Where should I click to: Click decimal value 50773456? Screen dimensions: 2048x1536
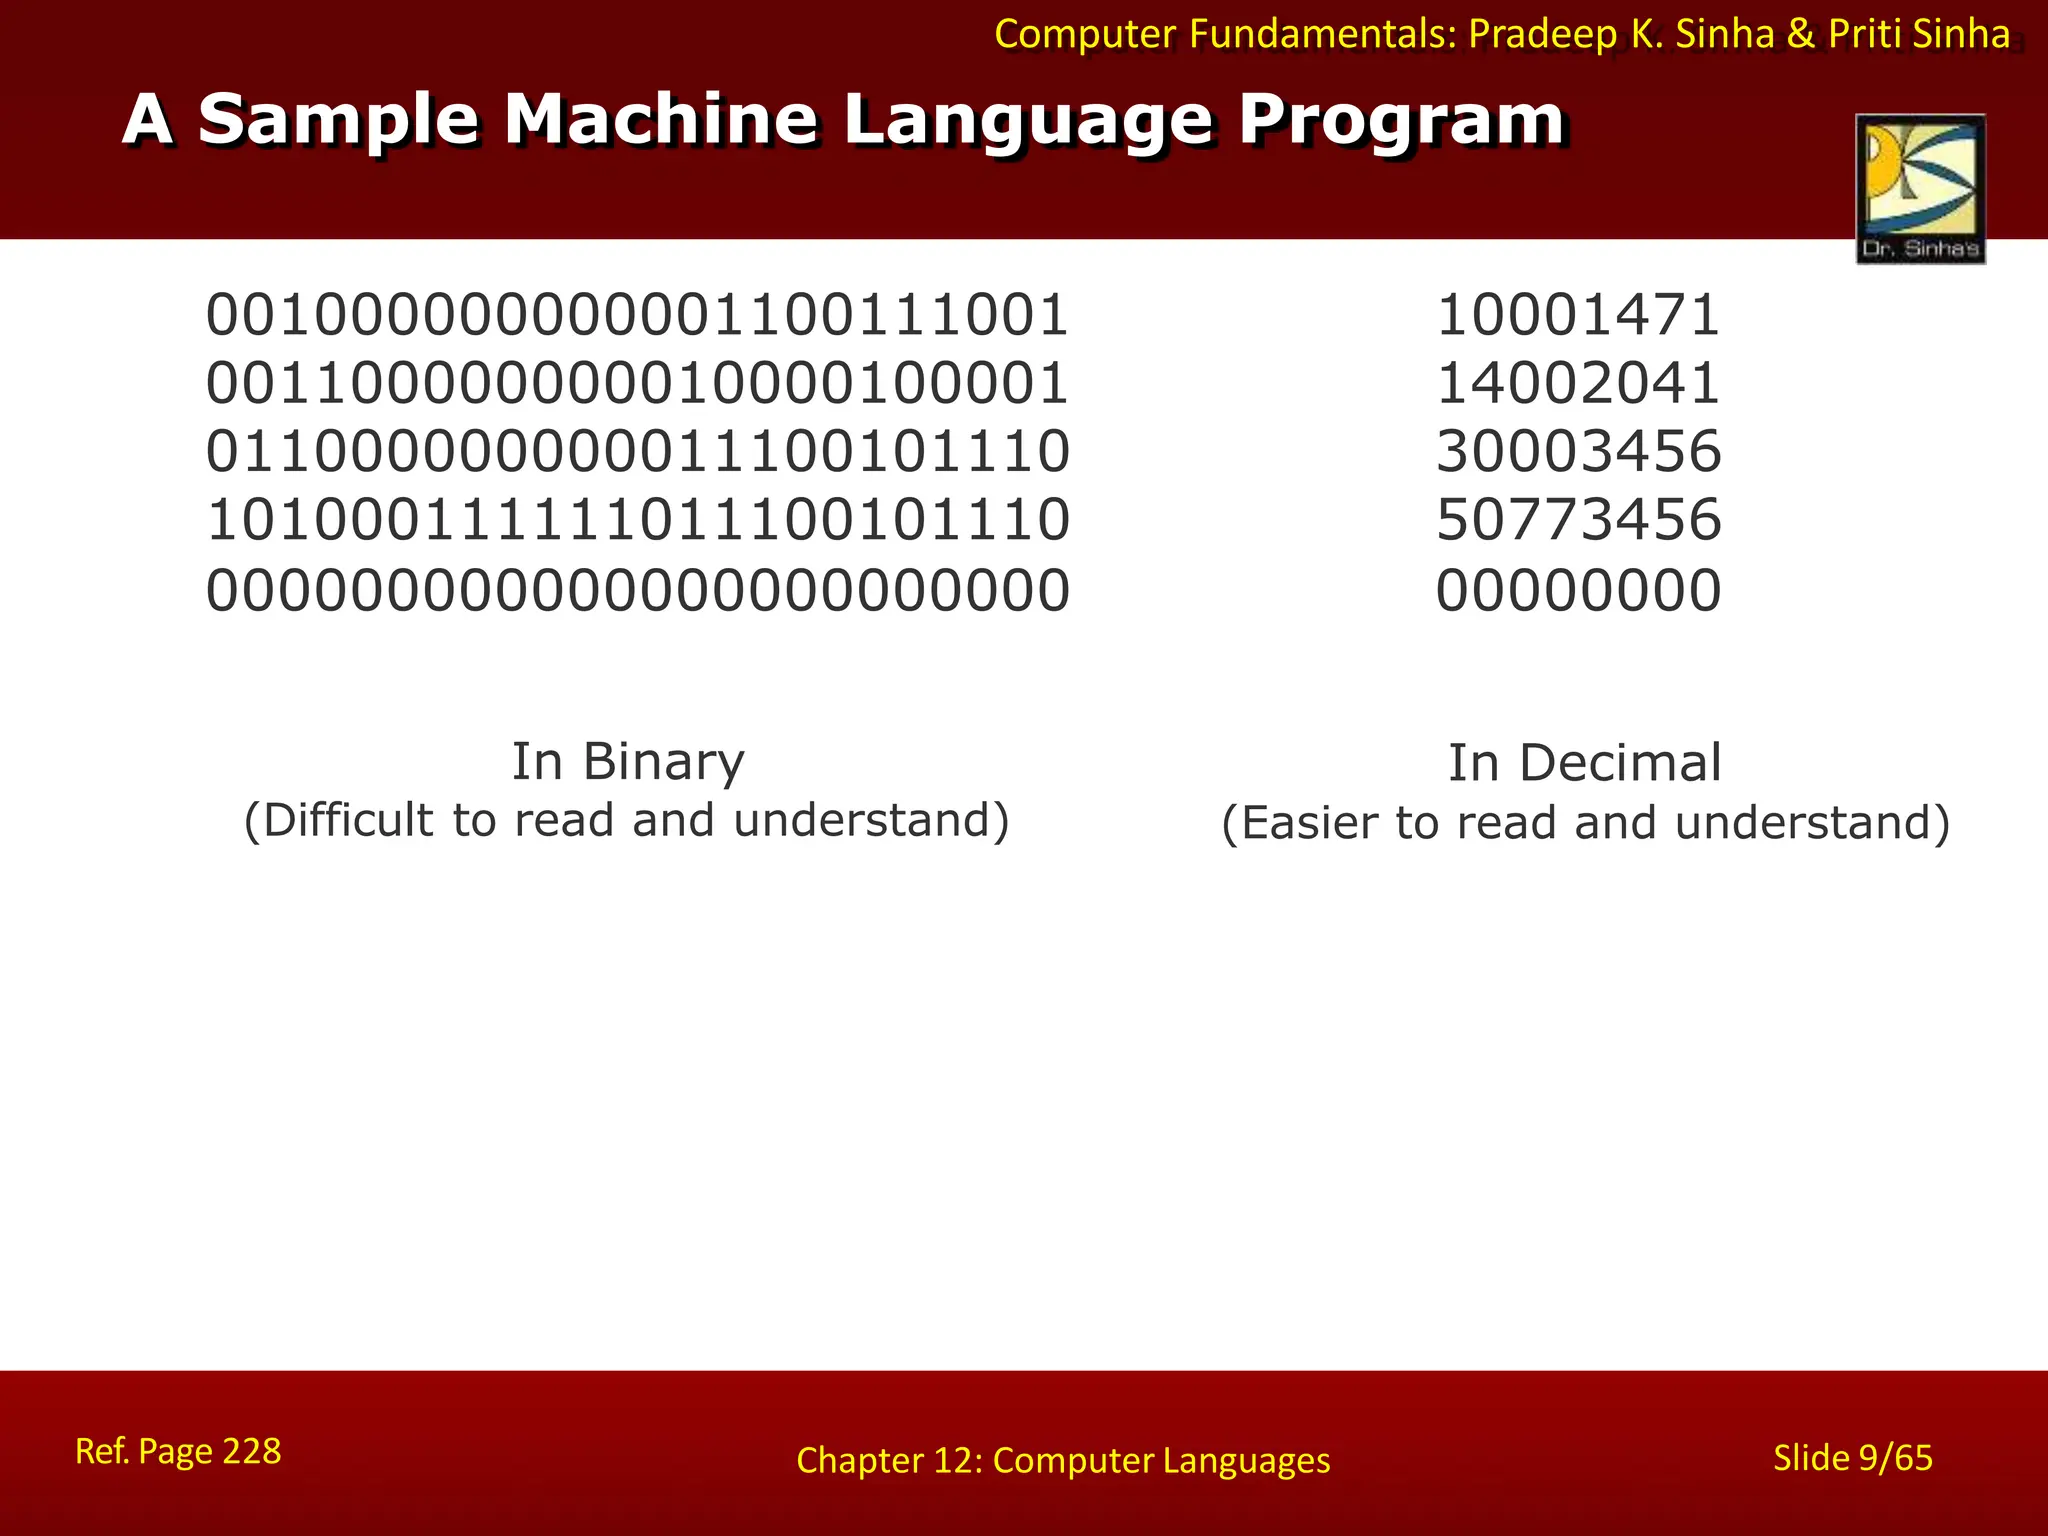[1578, 520]
